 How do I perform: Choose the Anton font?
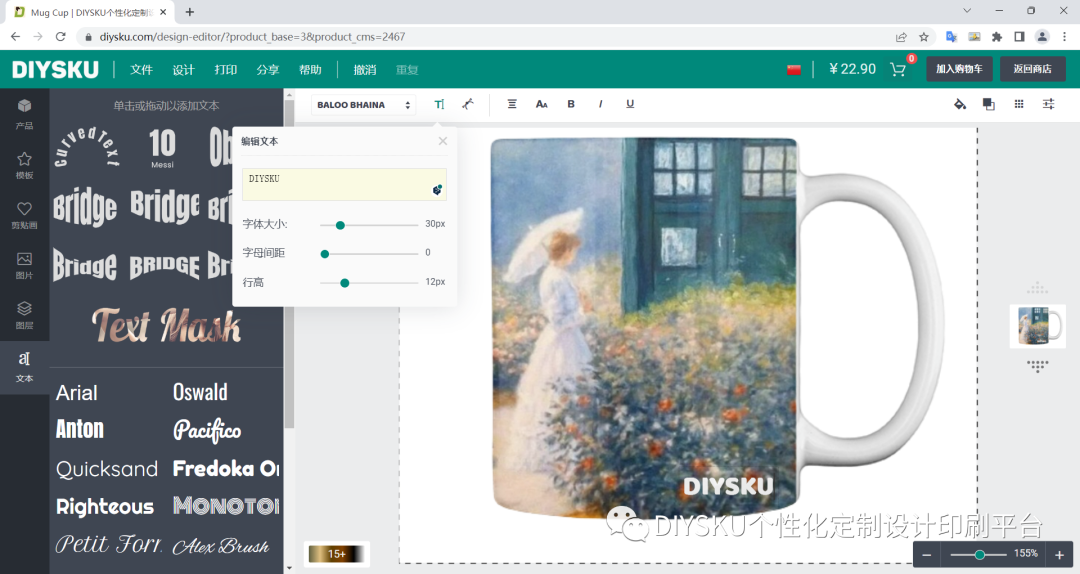click(x=80, y=429)
